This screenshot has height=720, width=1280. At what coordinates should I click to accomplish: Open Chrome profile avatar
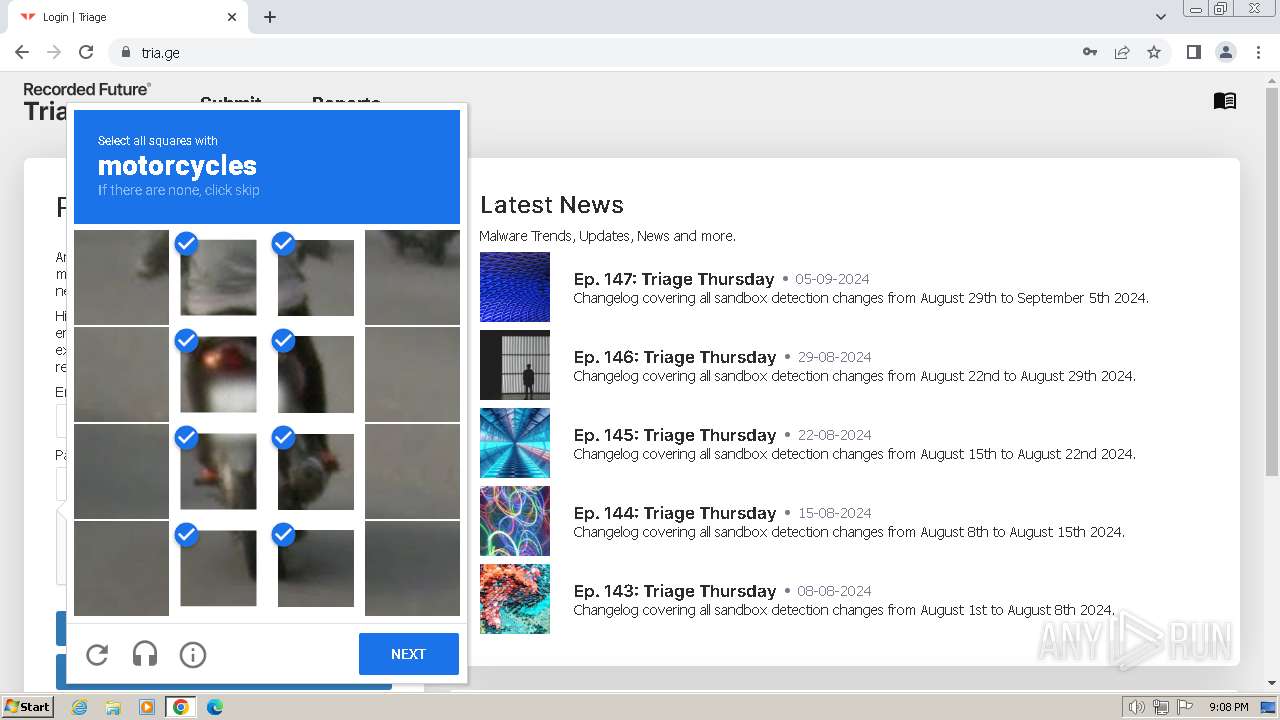pos(1225,52)
